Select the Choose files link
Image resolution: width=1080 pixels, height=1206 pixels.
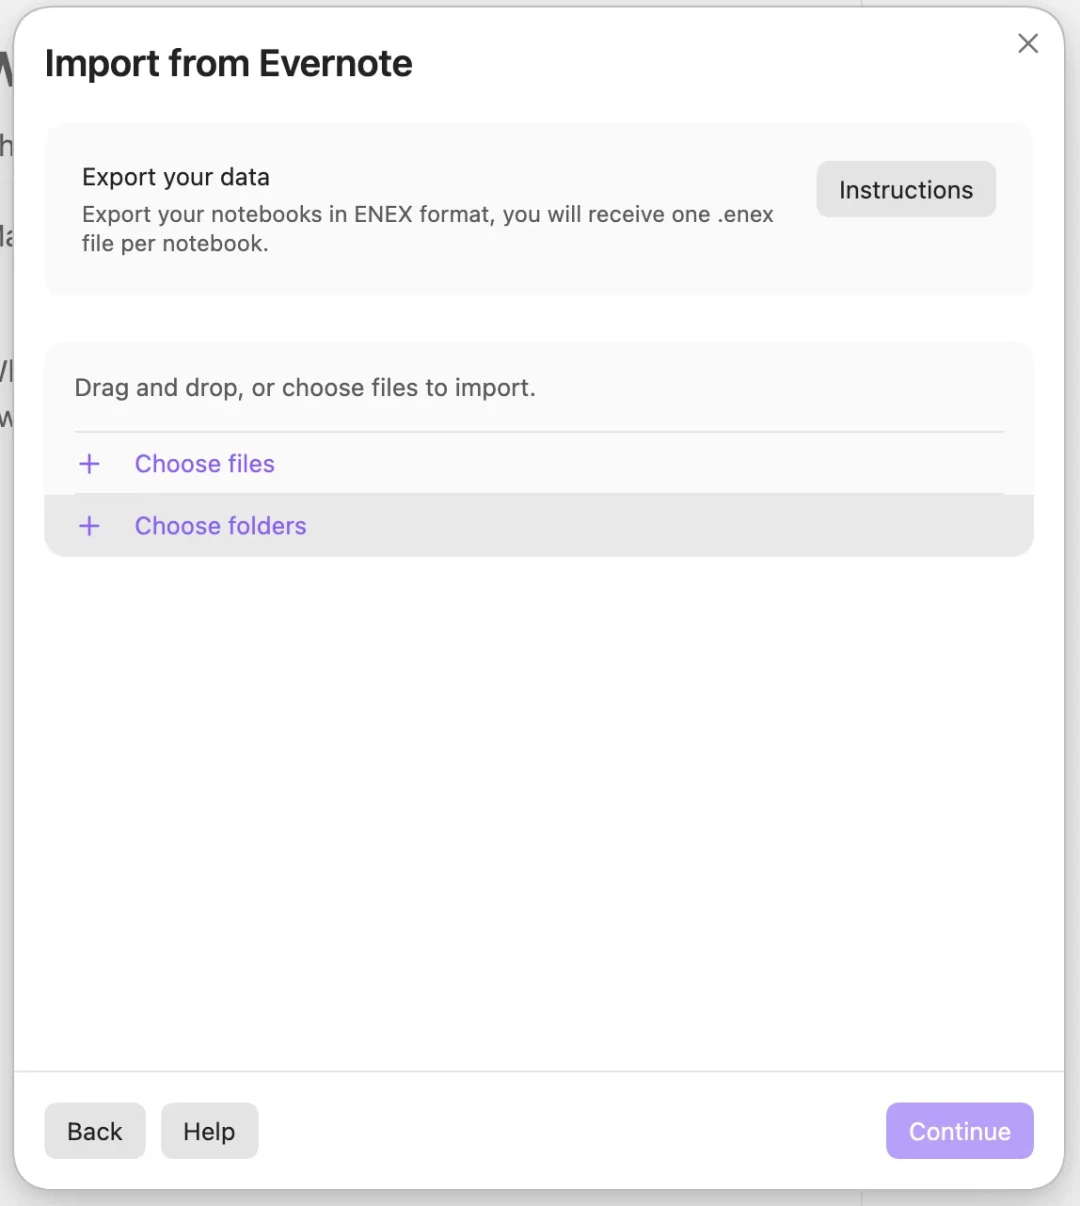pyautogui.click(x=205, y=464)
